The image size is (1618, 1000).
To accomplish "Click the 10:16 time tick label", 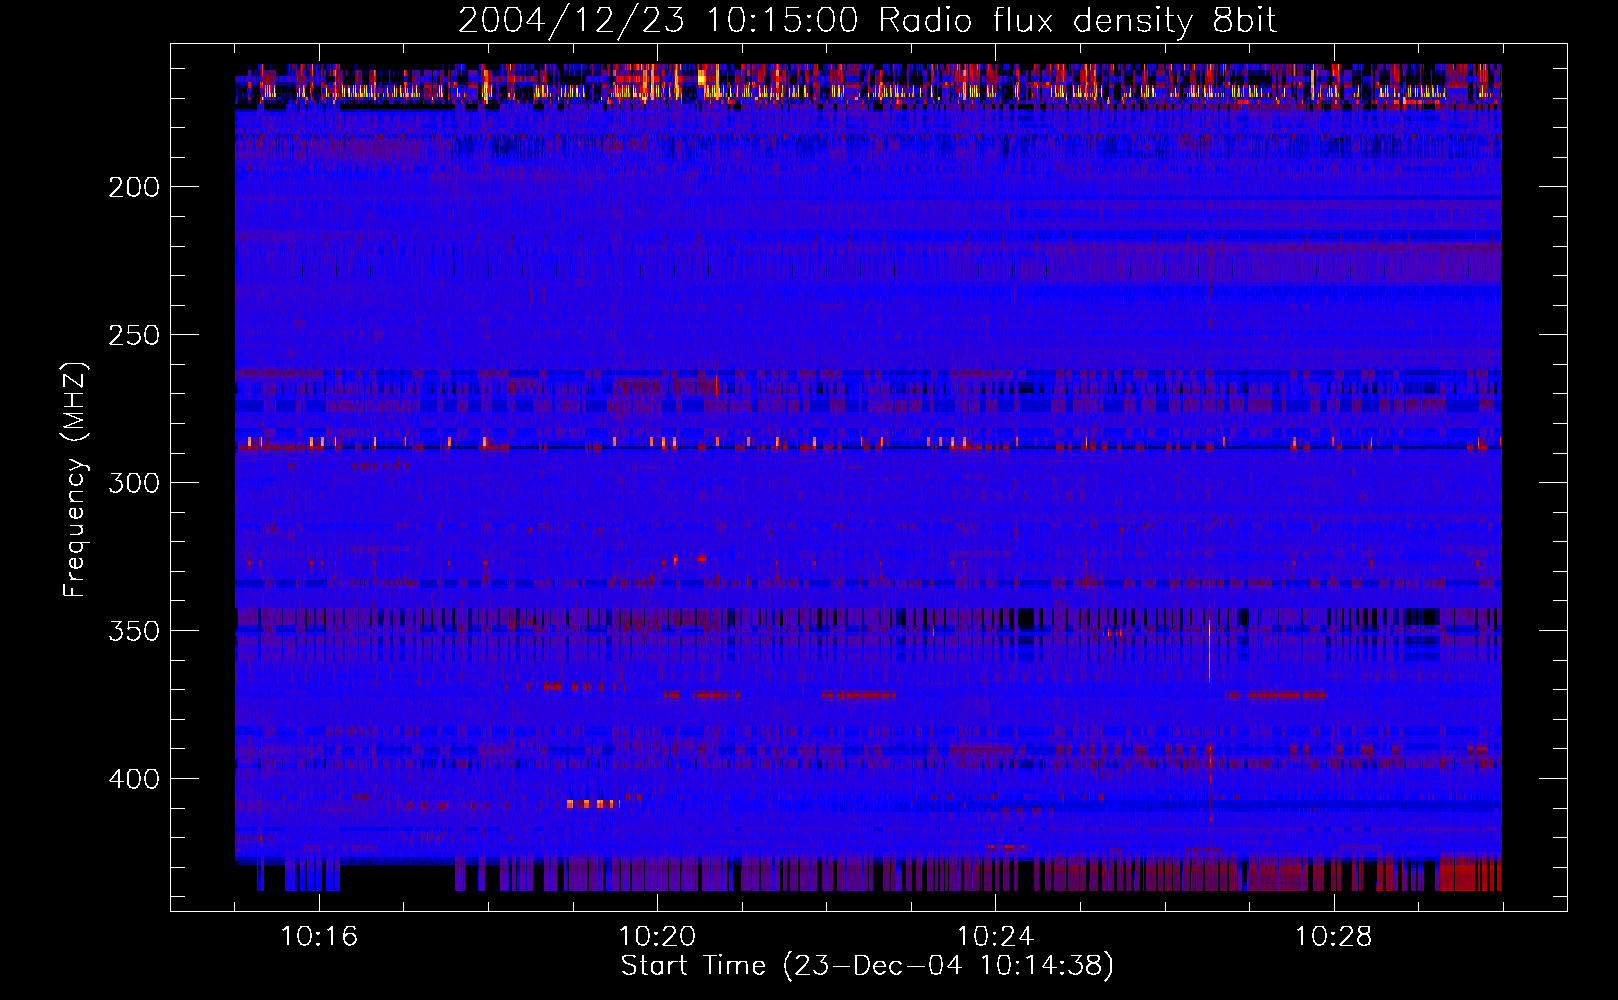I will coord(319,937).
